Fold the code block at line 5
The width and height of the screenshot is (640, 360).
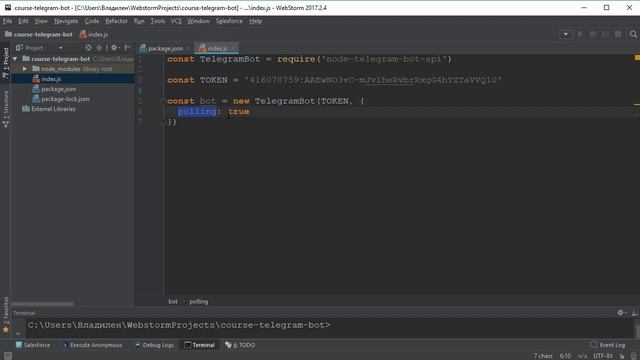162,100
